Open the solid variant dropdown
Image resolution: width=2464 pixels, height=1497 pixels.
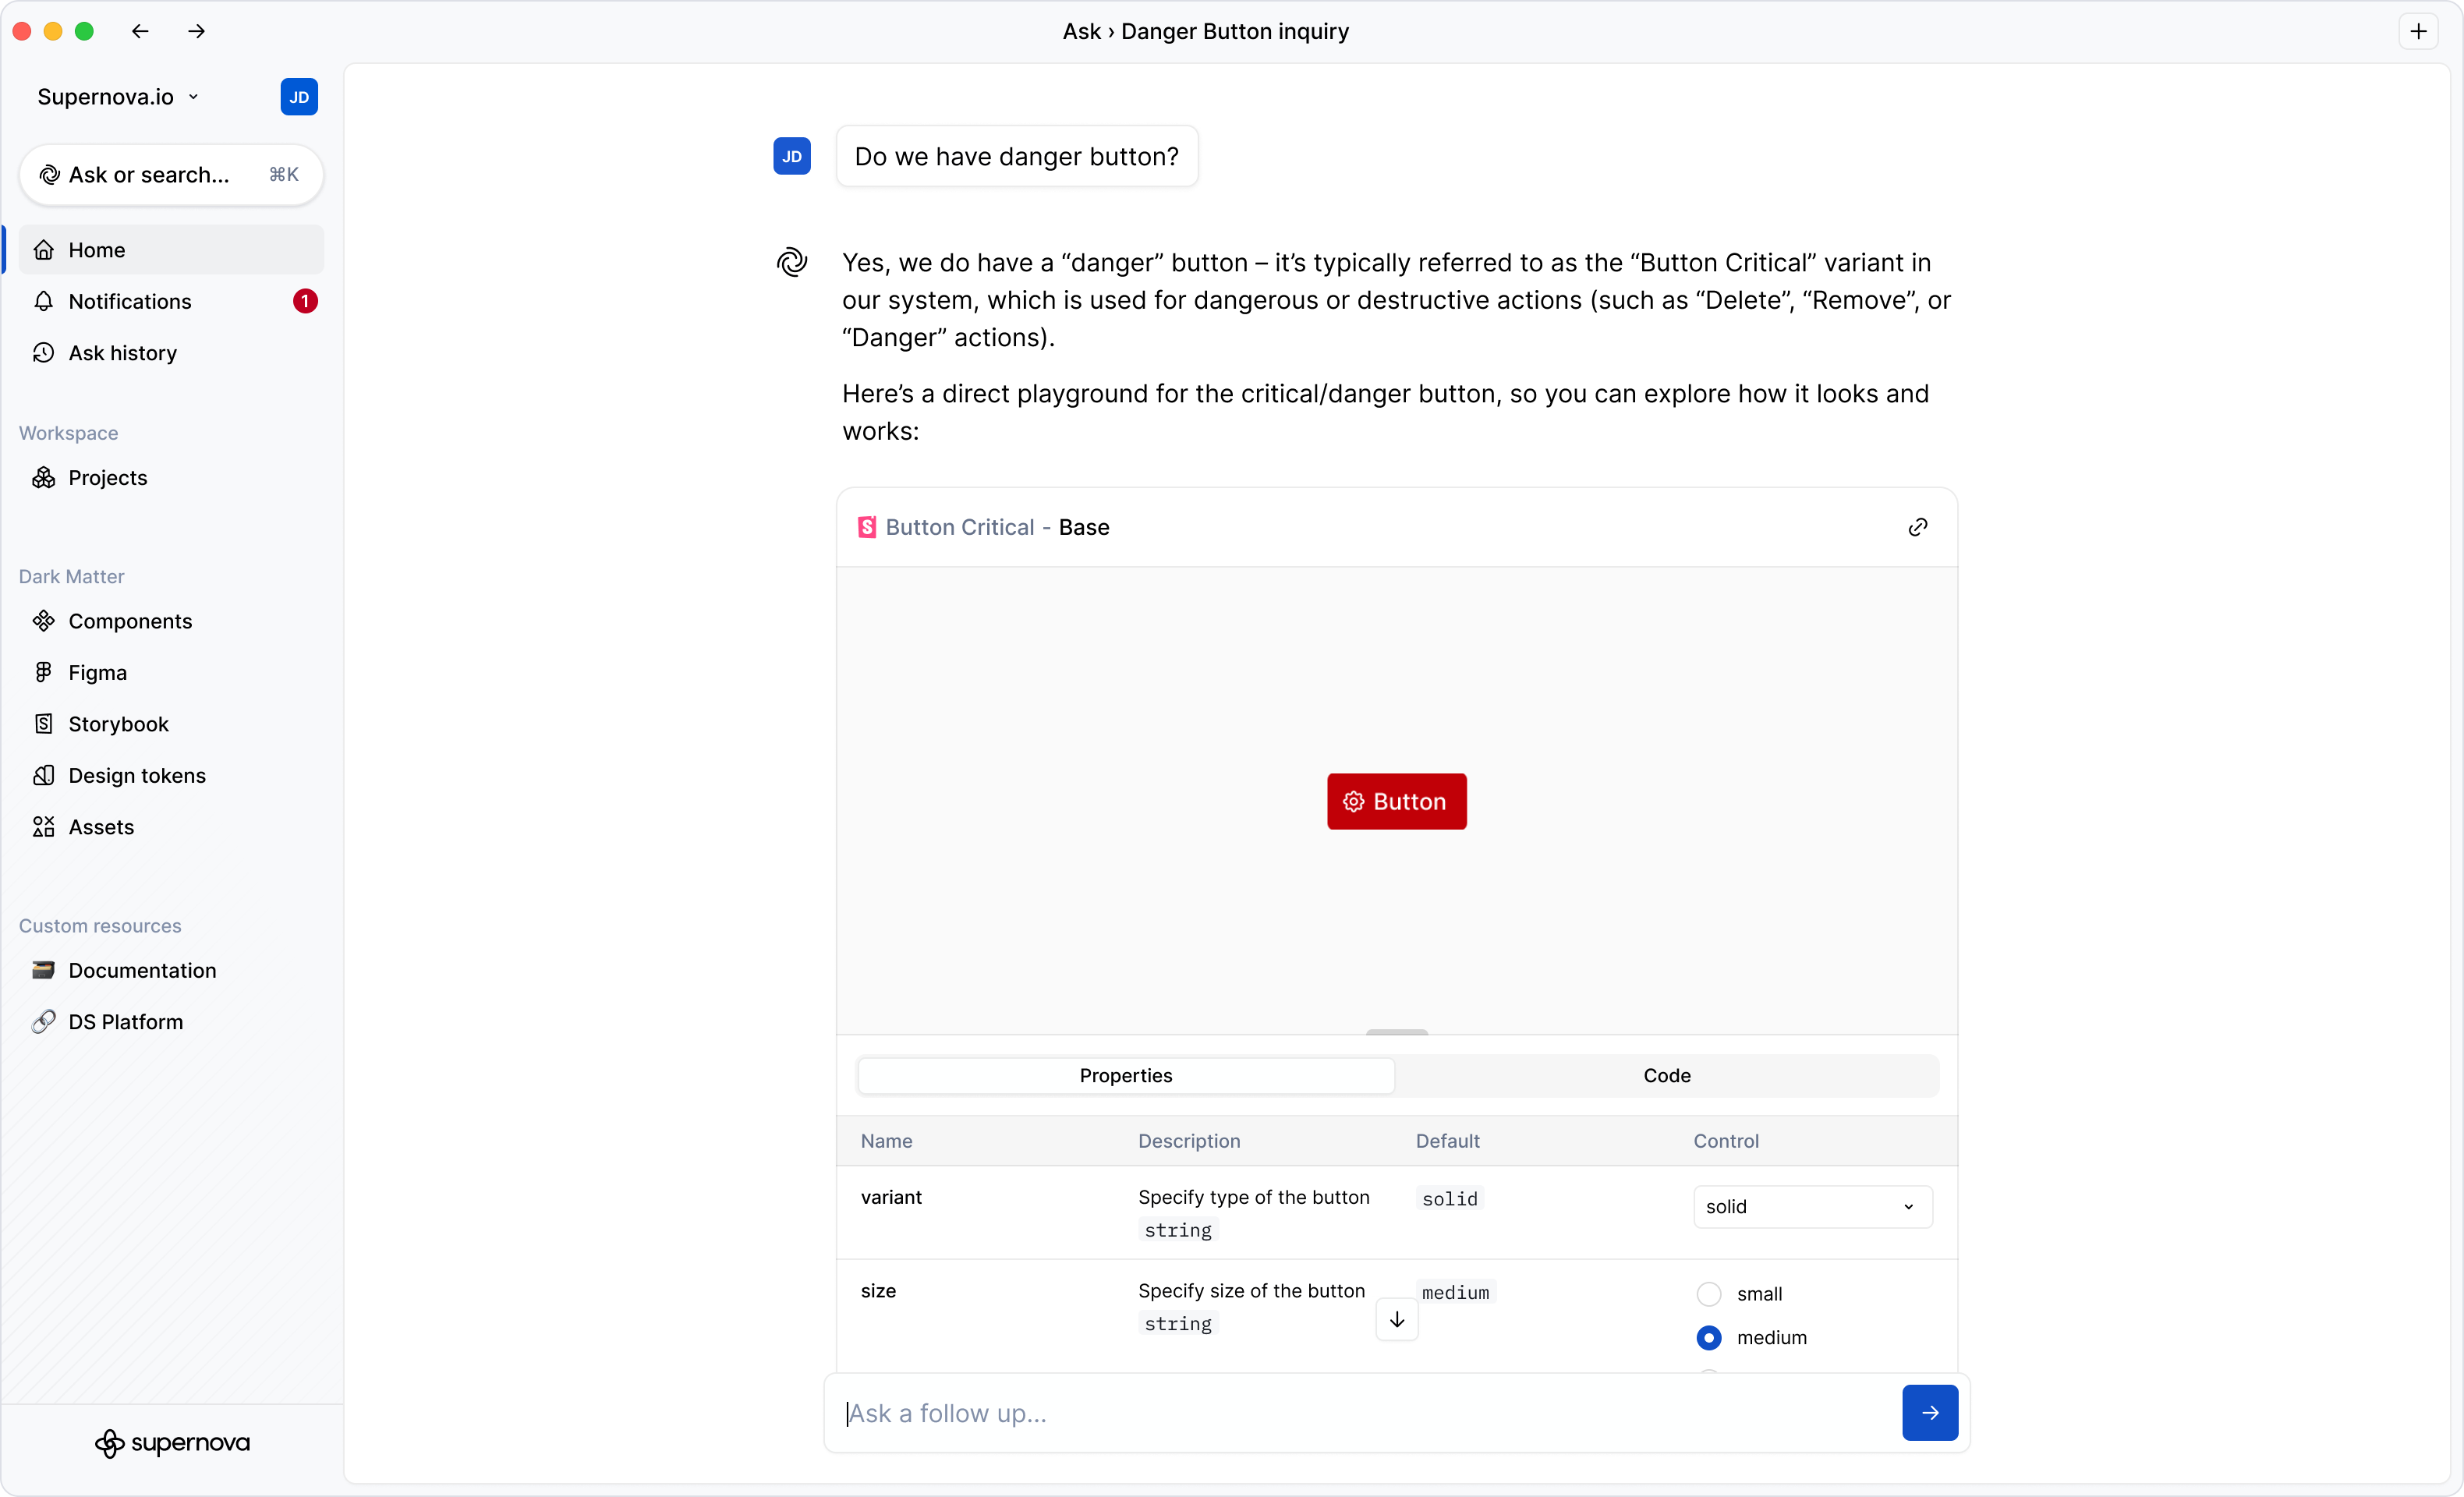(1811, 1206)
